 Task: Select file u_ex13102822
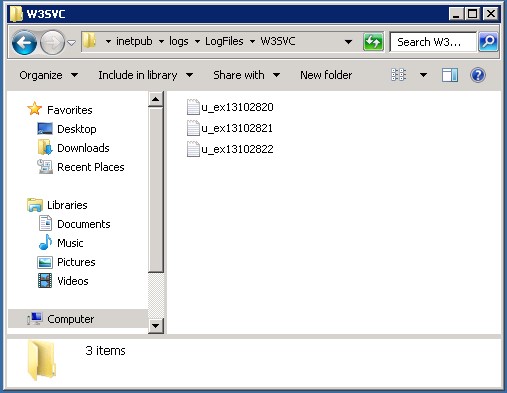[237, 149]
